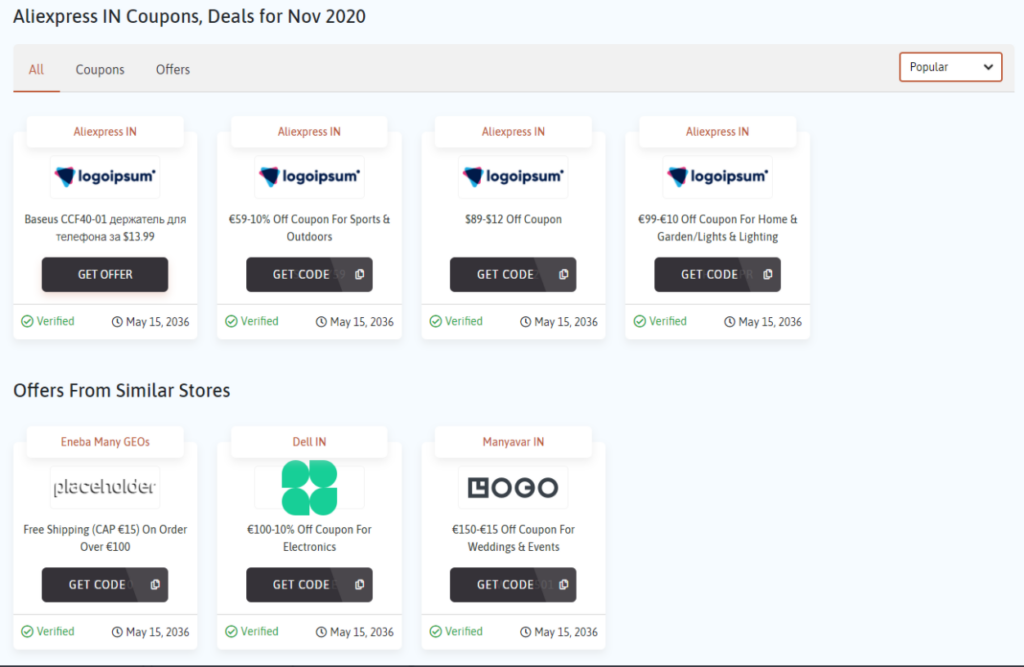The height and width of the screenshot is (667, 1024).
Task: Click copy icon on Eneba code button
Action: [155, 585]
